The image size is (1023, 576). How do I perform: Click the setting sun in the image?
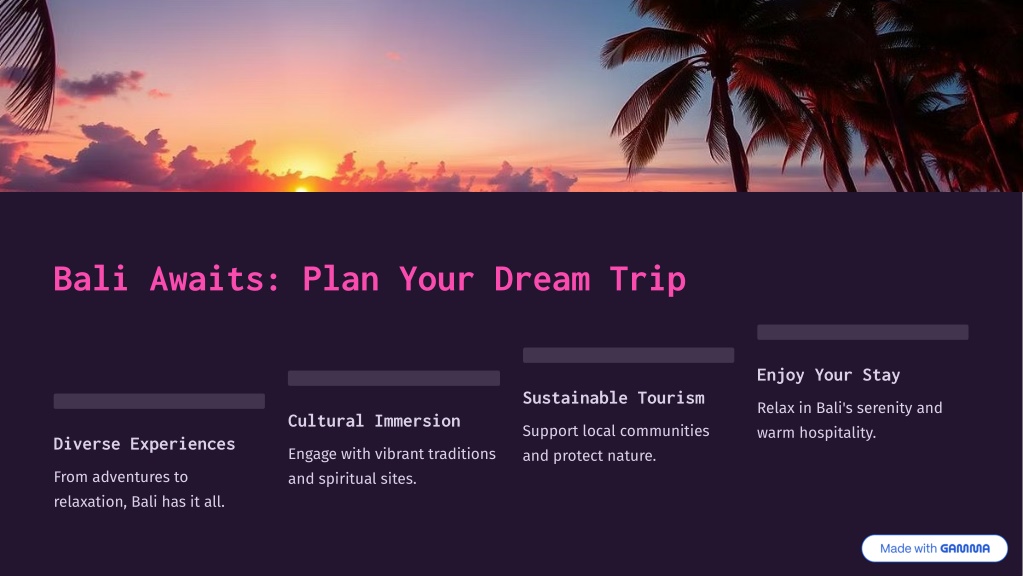coord(301,183)
